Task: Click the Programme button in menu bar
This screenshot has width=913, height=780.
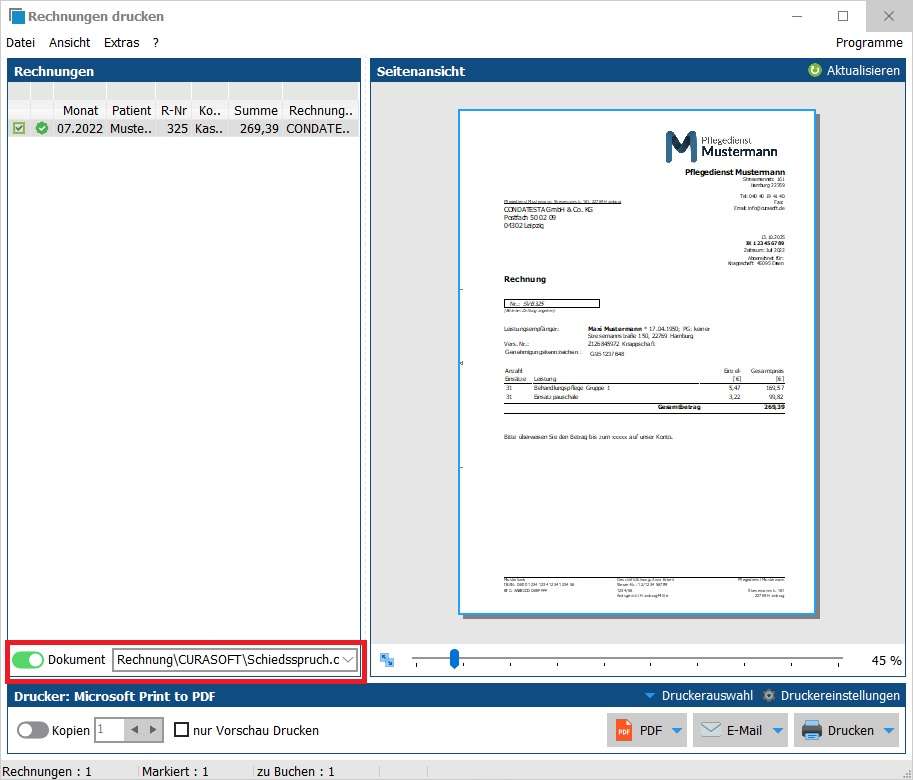Action: click(x=868, y=43)
